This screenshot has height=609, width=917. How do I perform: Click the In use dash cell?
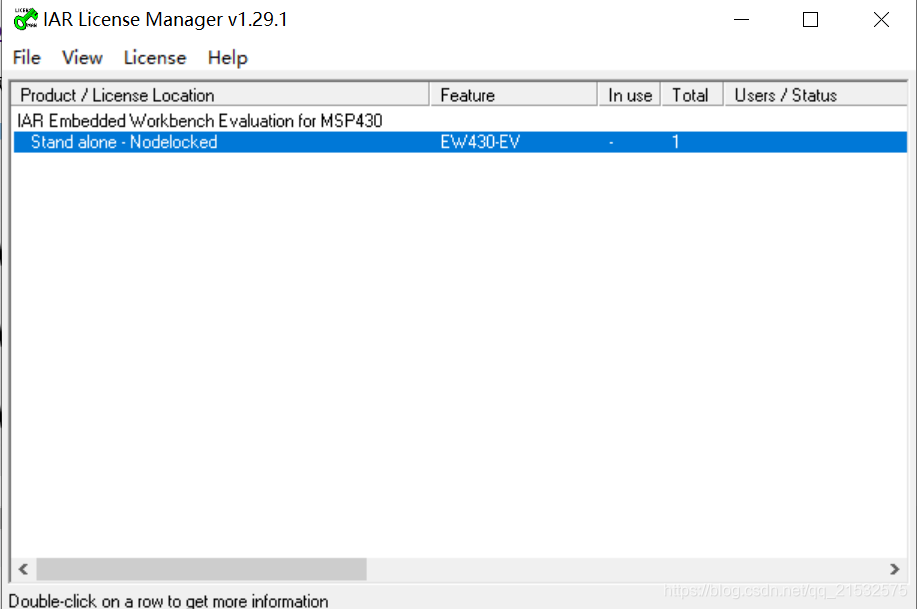pos(611,142)
